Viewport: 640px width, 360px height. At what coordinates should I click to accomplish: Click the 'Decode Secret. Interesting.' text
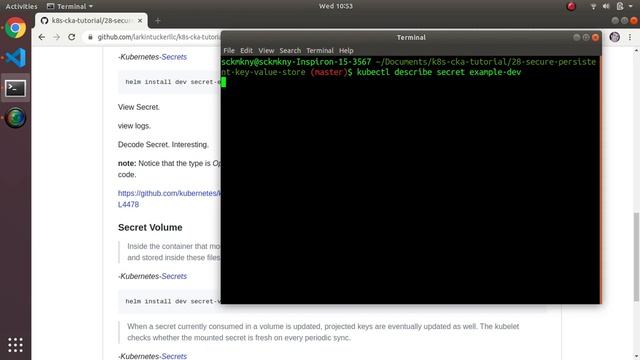coord(163,144)
